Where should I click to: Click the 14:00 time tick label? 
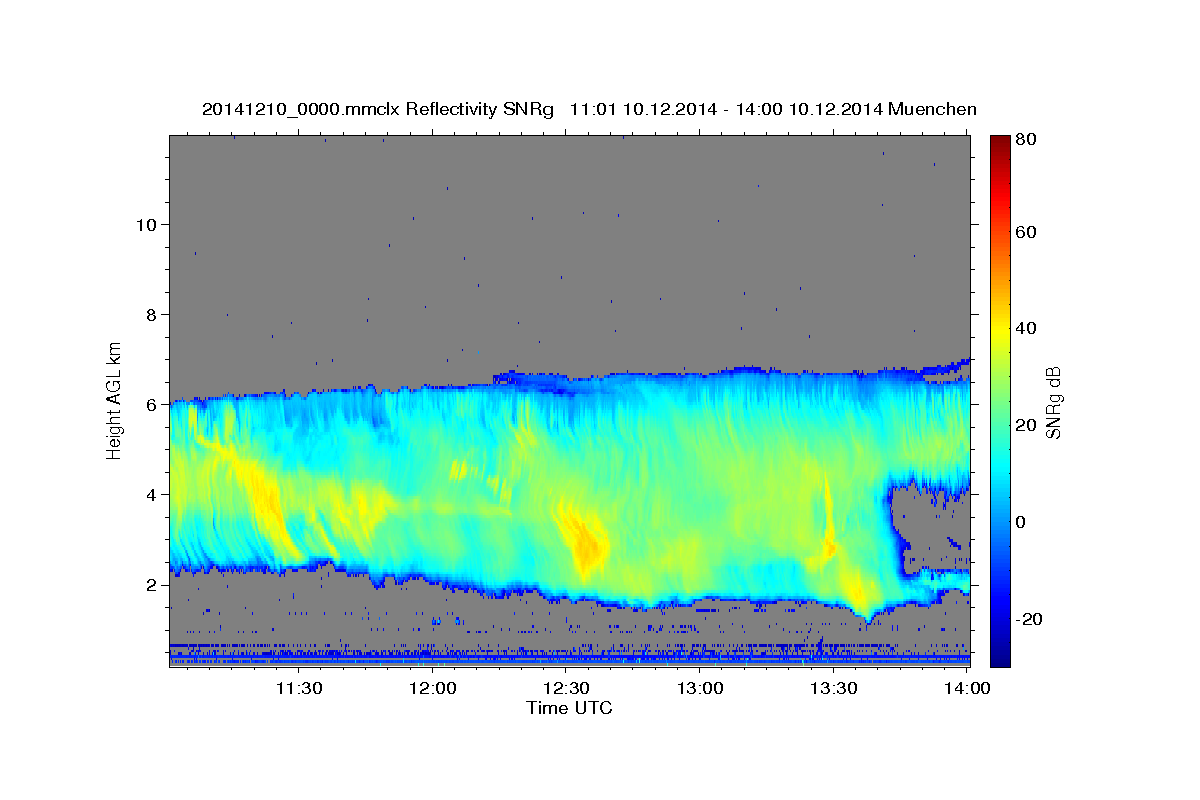pyautogui.click(x=967, y=689)
